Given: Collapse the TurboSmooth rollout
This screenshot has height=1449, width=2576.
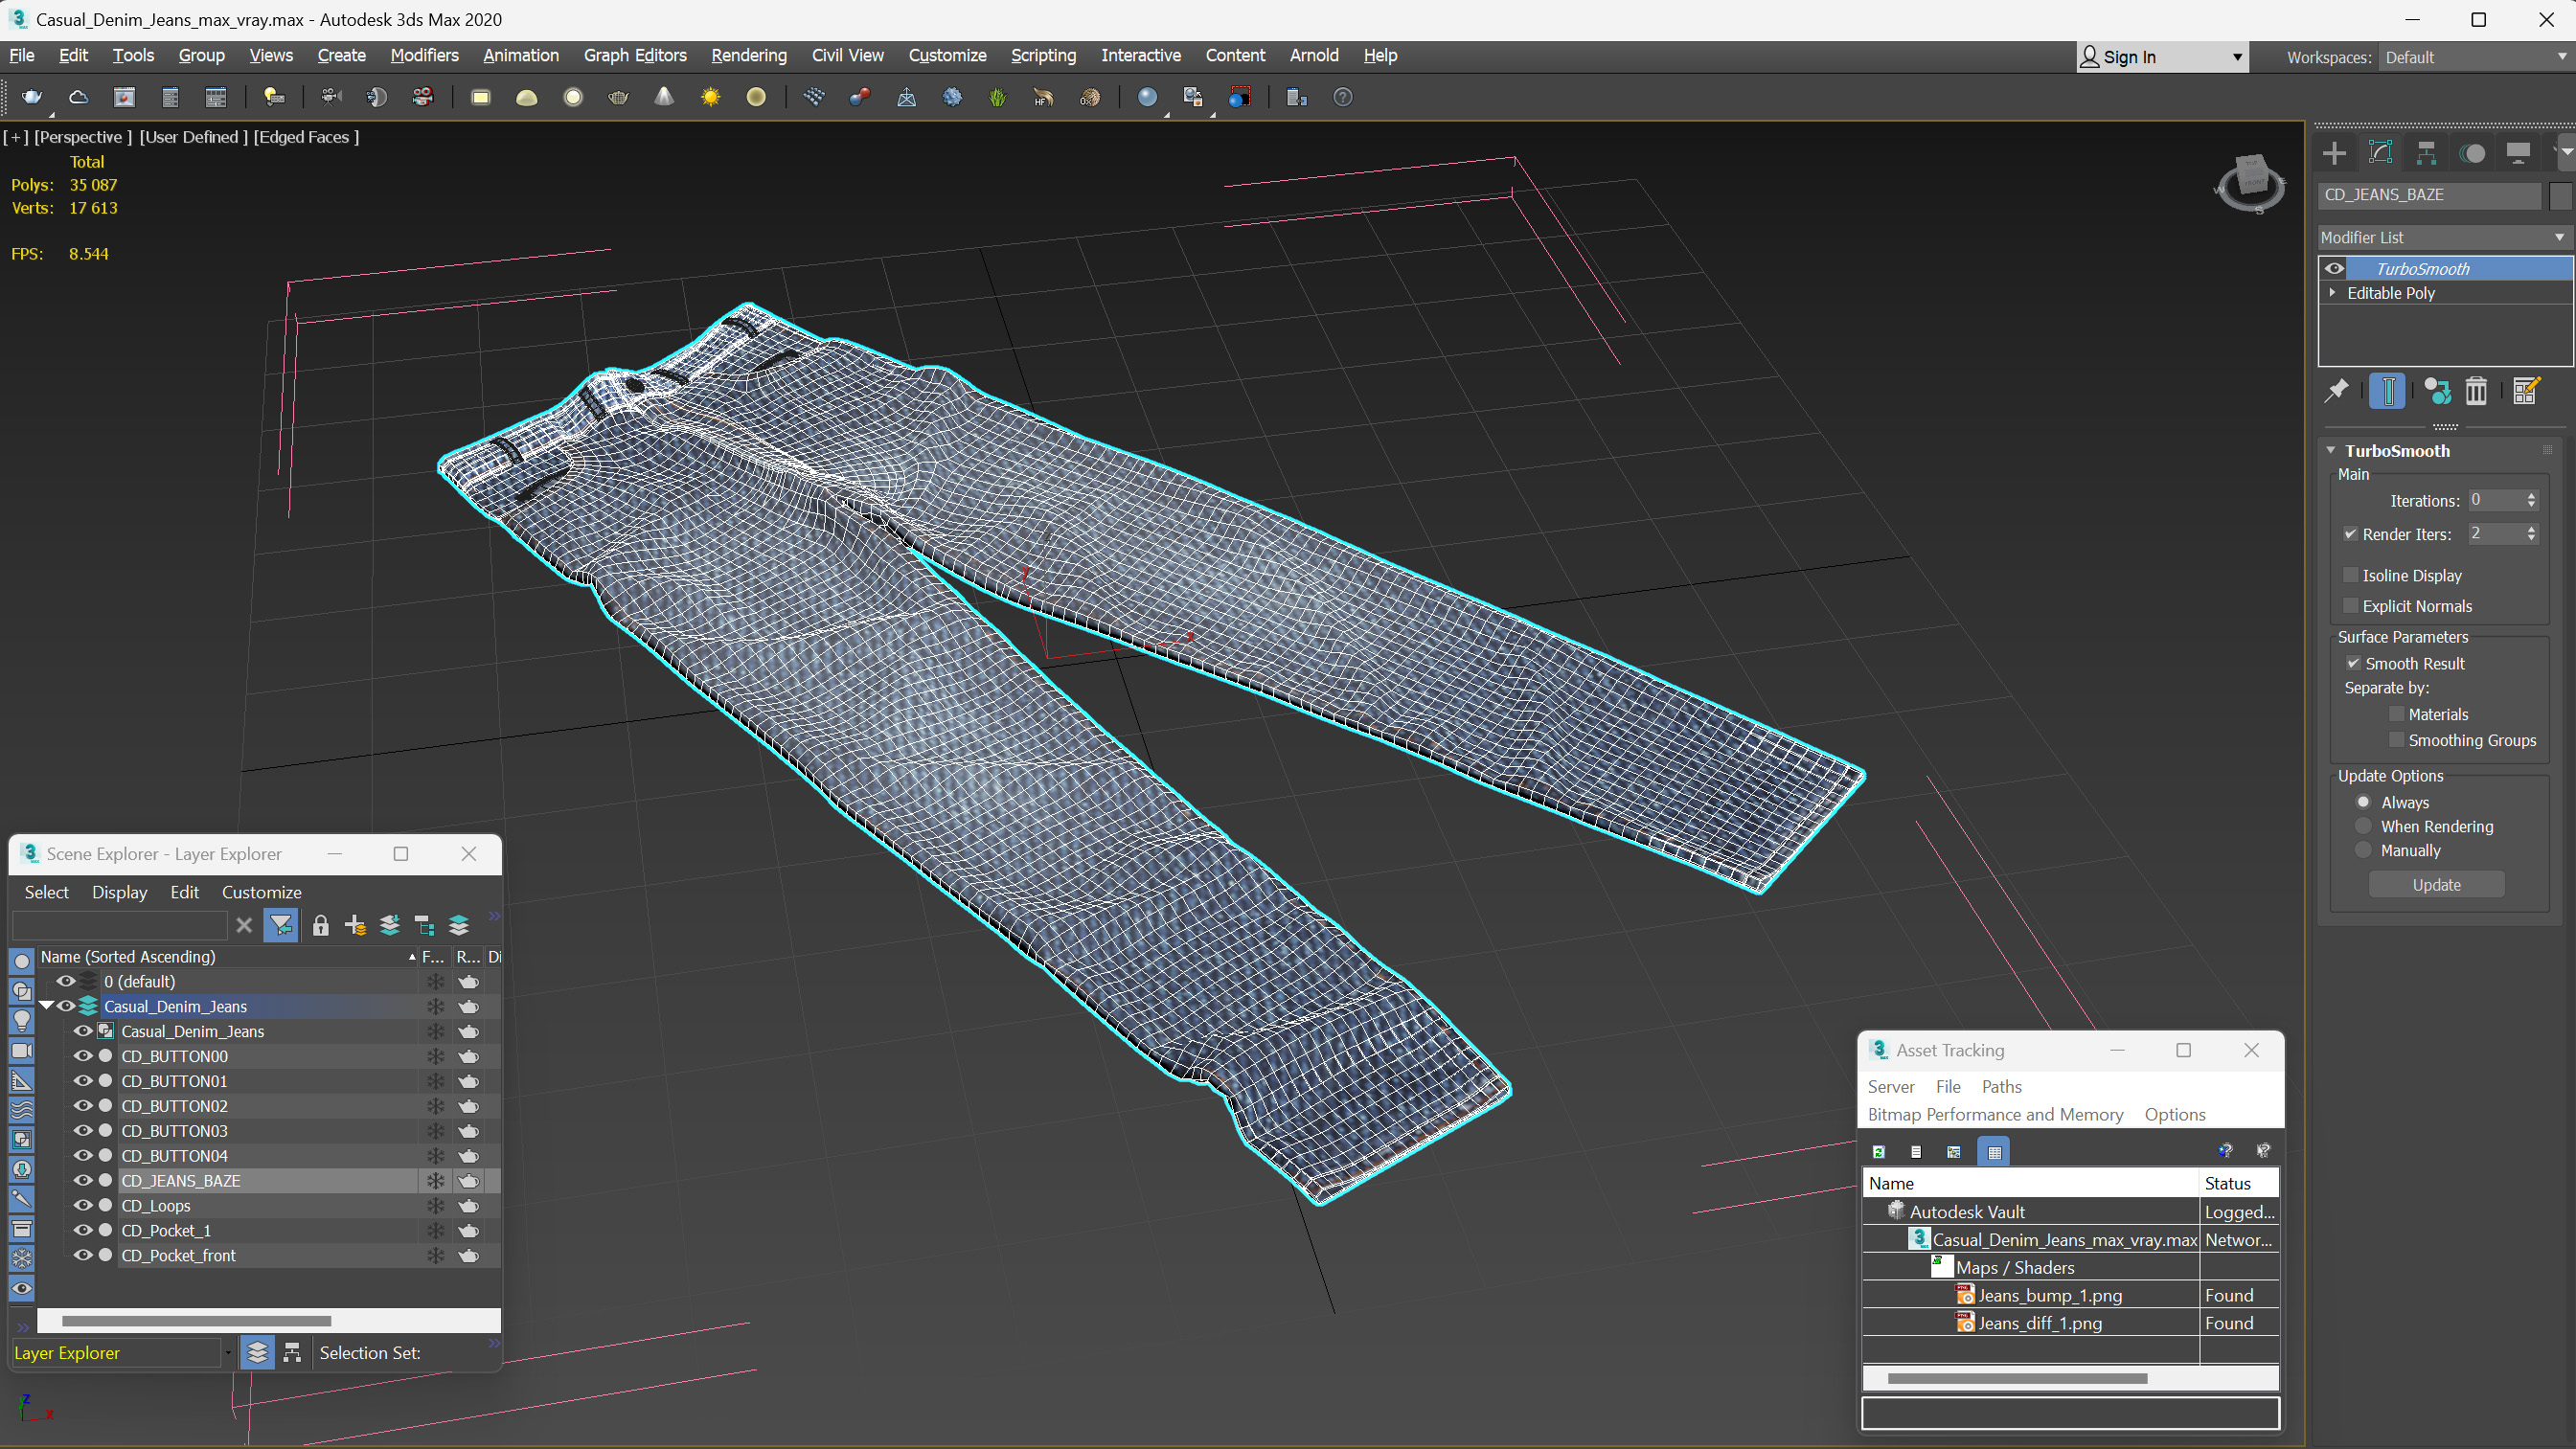Looking at the screenshot, I should tap(2331, 451).
